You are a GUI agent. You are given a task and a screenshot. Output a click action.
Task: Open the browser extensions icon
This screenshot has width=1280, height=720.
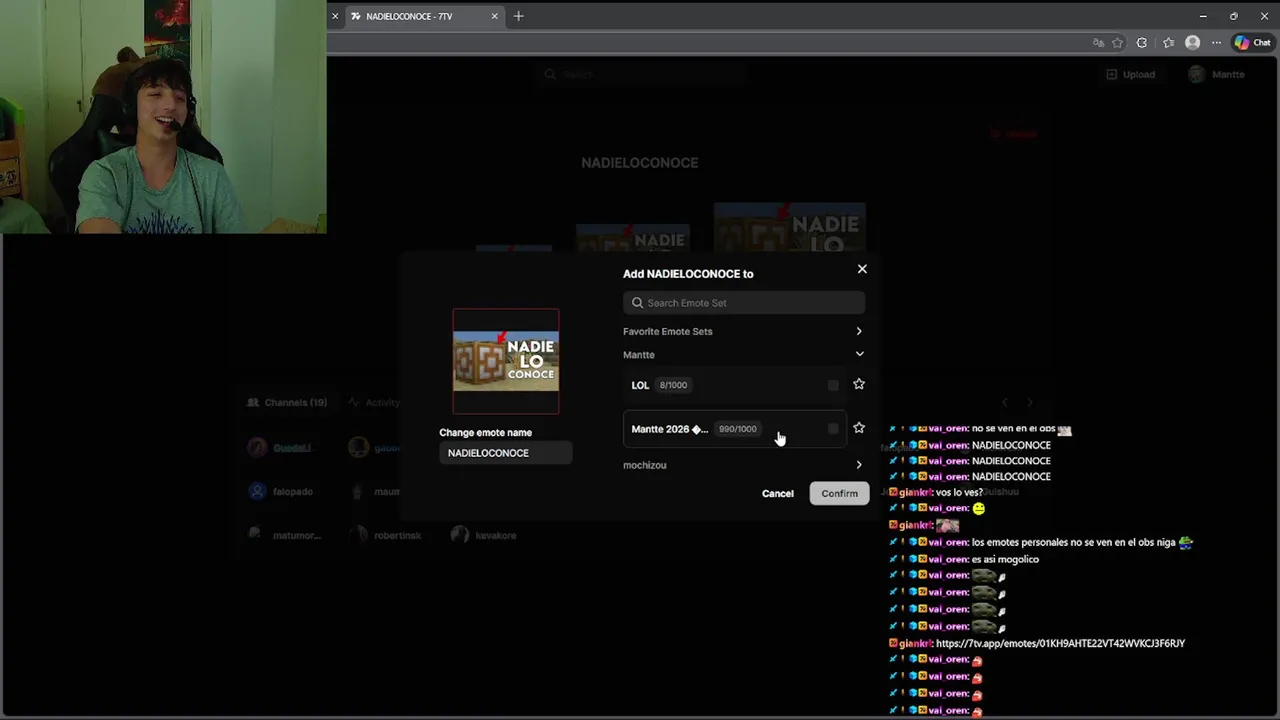coord(1142,43)
